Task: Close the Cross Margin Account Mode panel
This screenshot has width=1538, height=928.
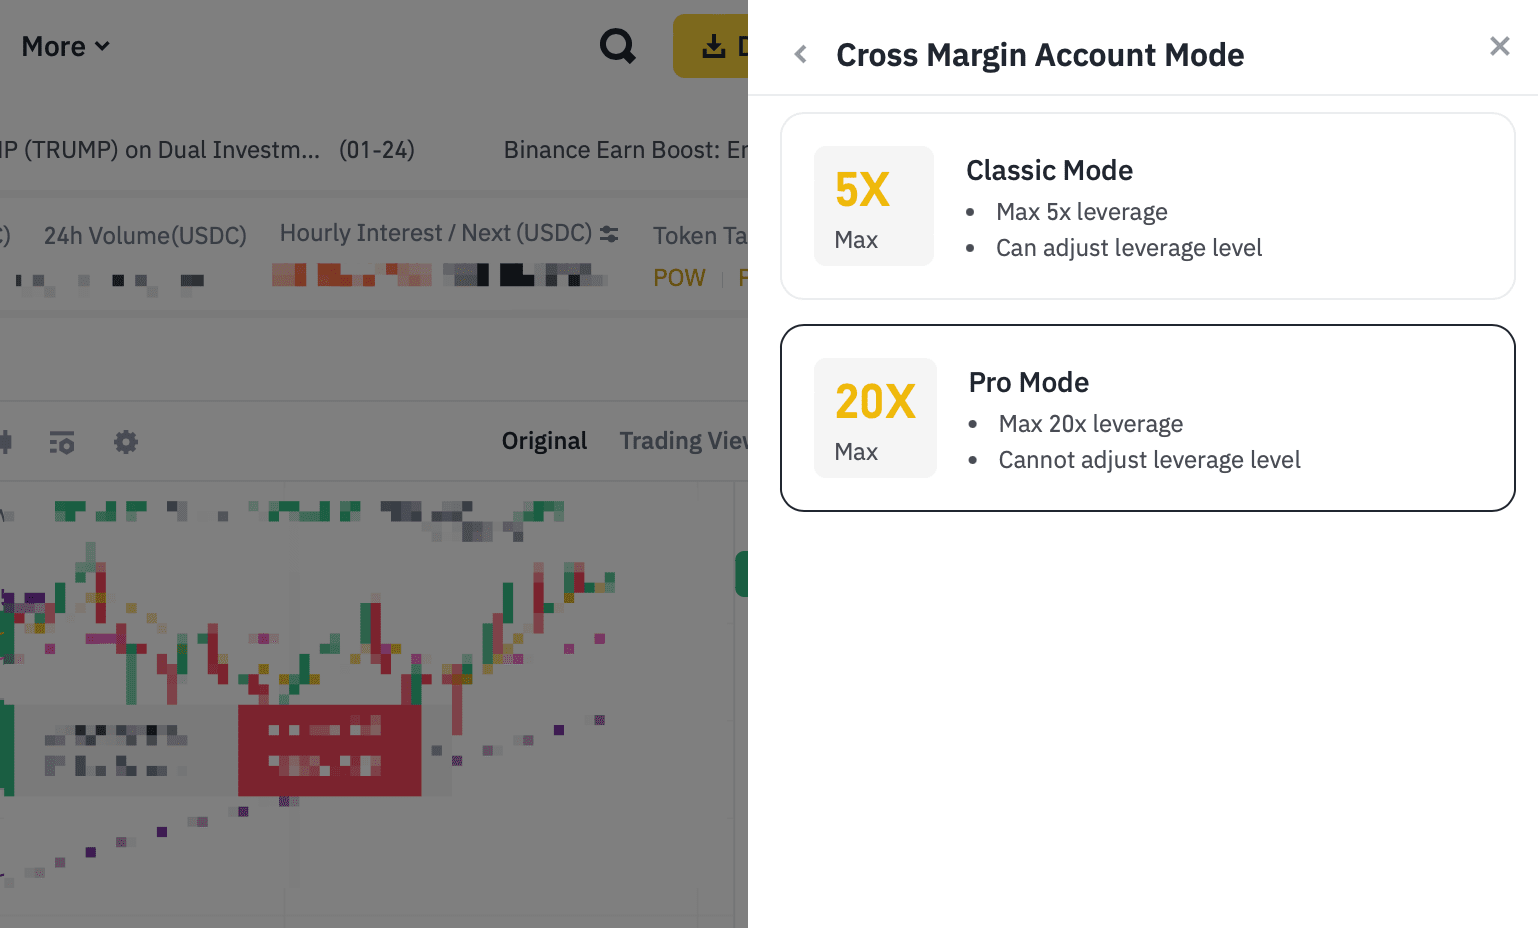Action: coord(1499,46)
